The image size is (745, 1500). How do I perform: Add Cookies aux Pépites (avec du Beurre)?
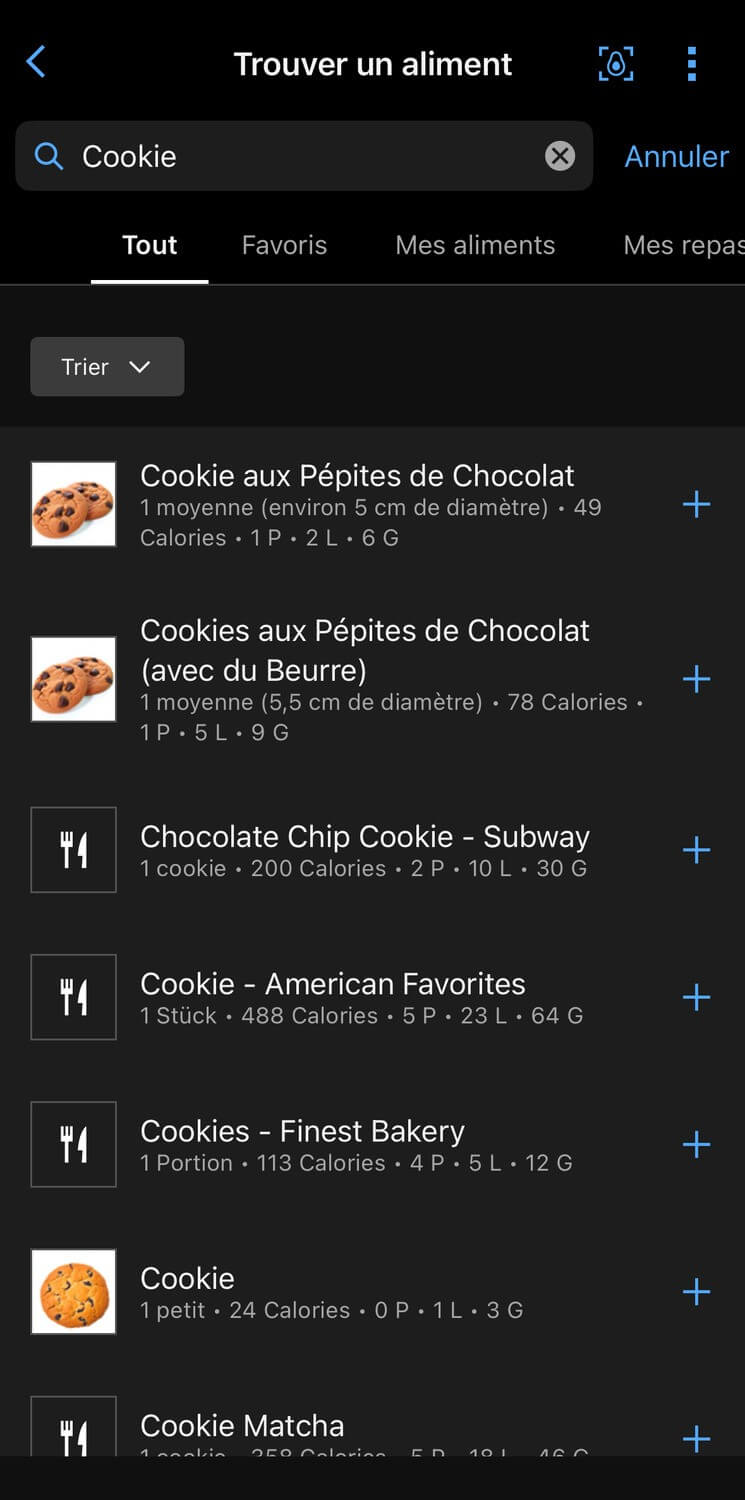click(x=696, y=680)
